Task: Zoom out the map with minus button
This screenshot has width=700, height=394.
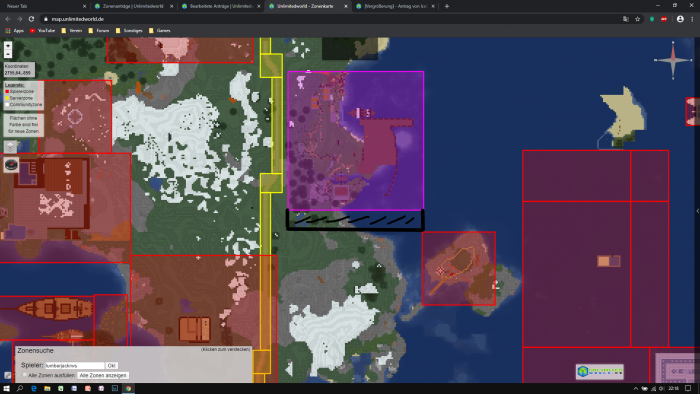Action: click(8, 54)
